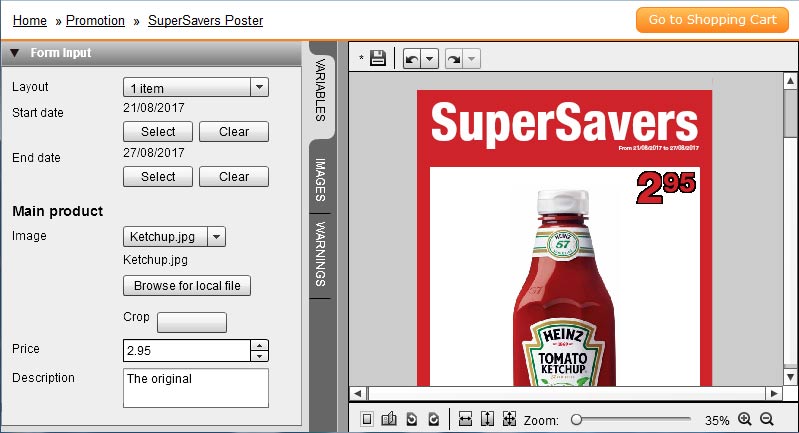Open the Layout dropdown showing 1 item
Screen dimensions: 799x433
coord(196,87)
